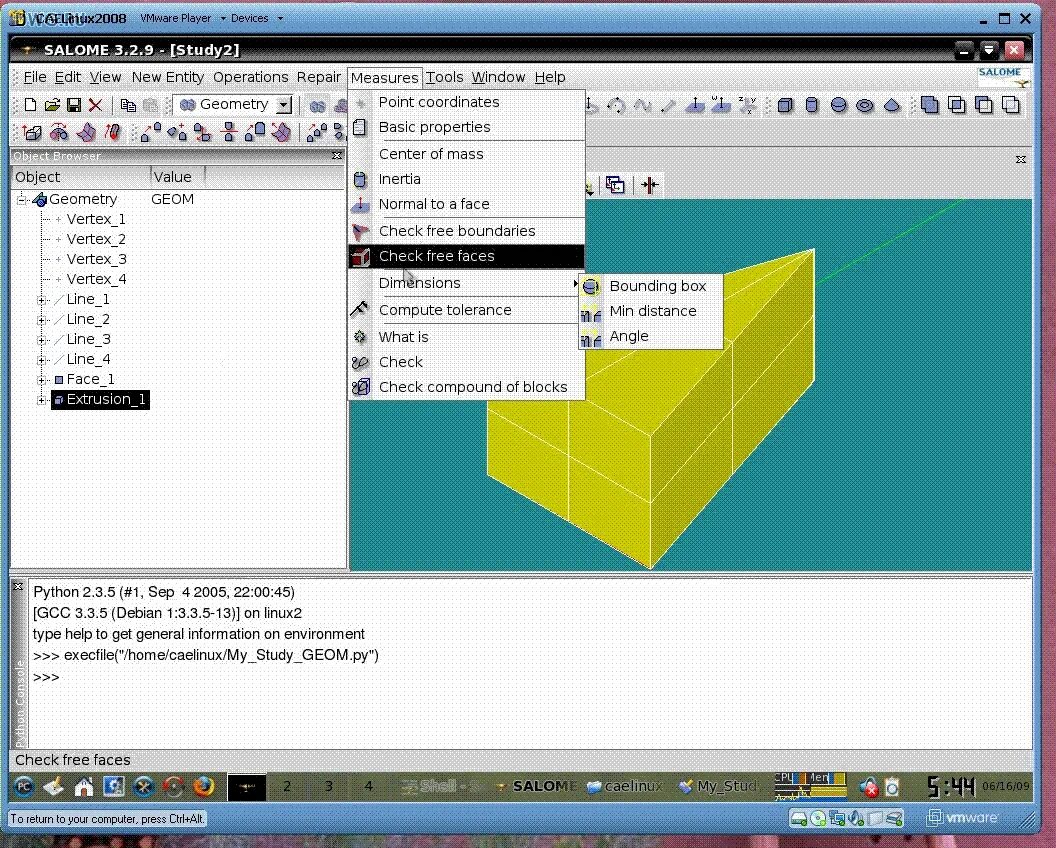The height and width of the screenshot is (848, 1056).
Task: Select Check free boundaries entry
Action: click(x=466, y=231)
